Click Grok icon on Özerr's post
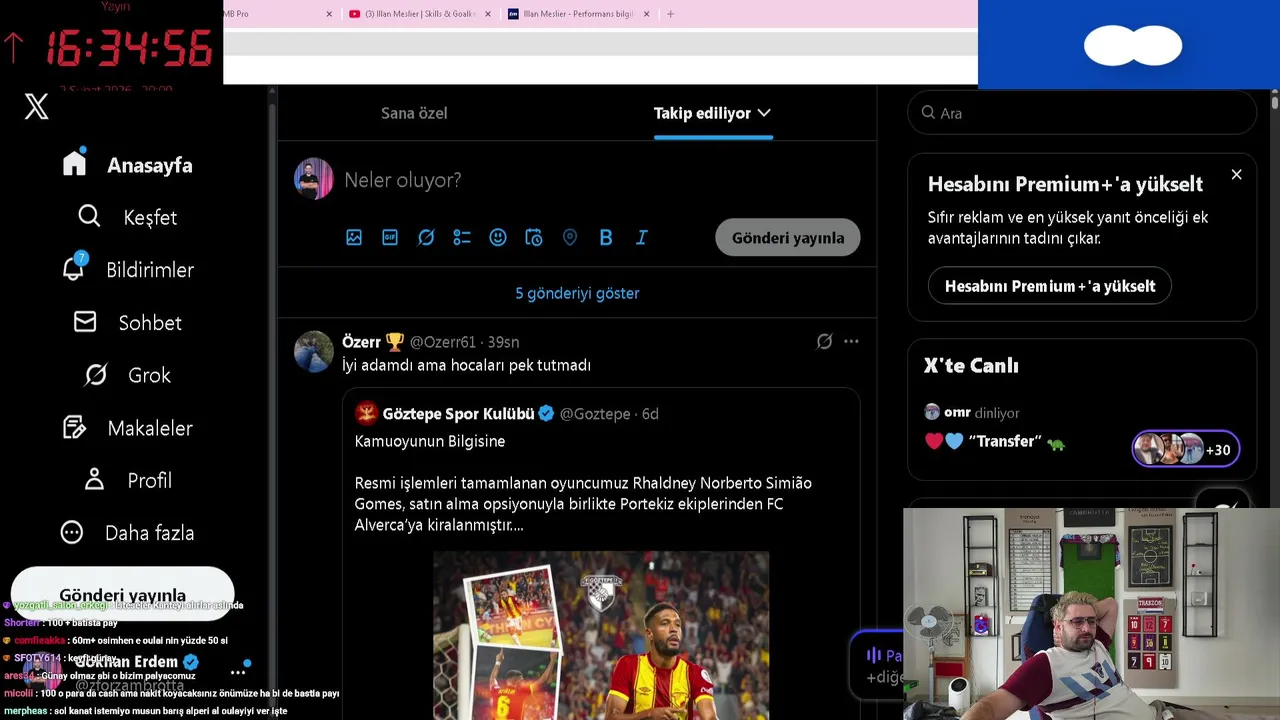The height and width of the screenshot is (720, 1280). coord(824,341)
